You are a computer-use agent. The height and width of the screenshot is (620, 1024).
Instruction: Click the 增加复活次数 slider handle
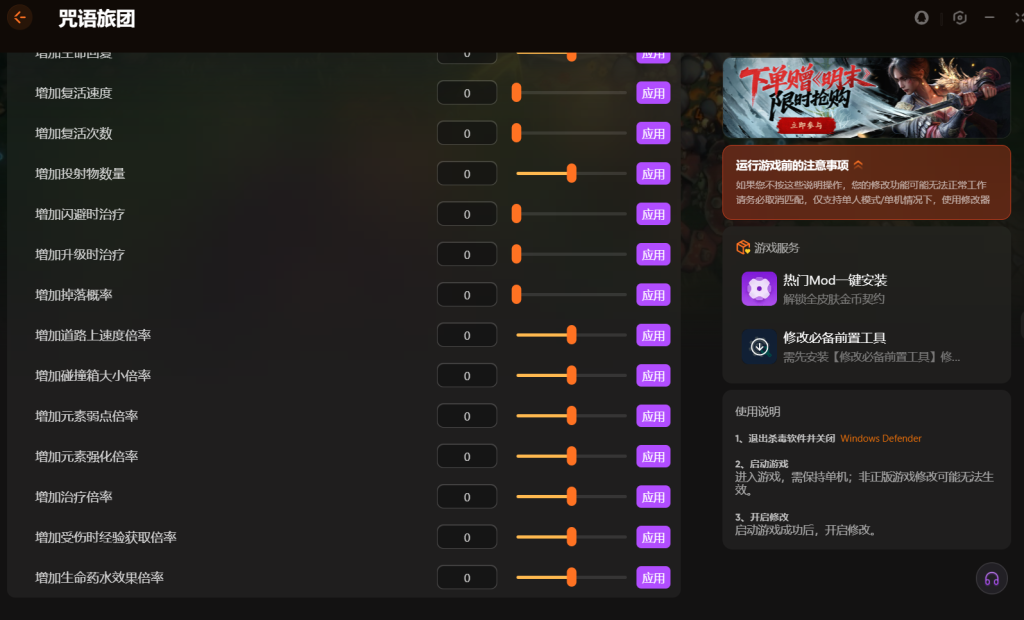[517, 133]
